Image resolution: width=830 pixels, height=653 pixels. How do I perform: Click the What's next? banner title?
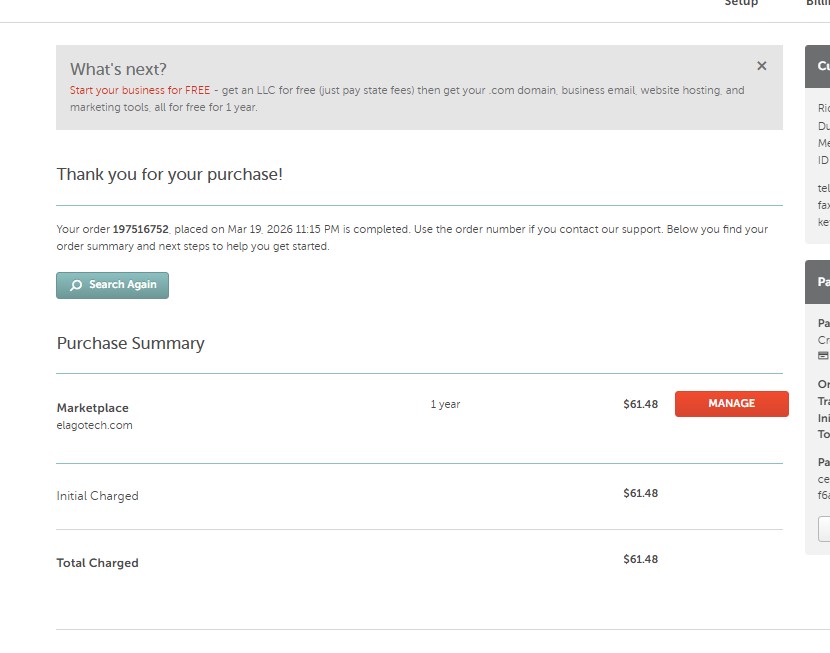coord(118,69)
